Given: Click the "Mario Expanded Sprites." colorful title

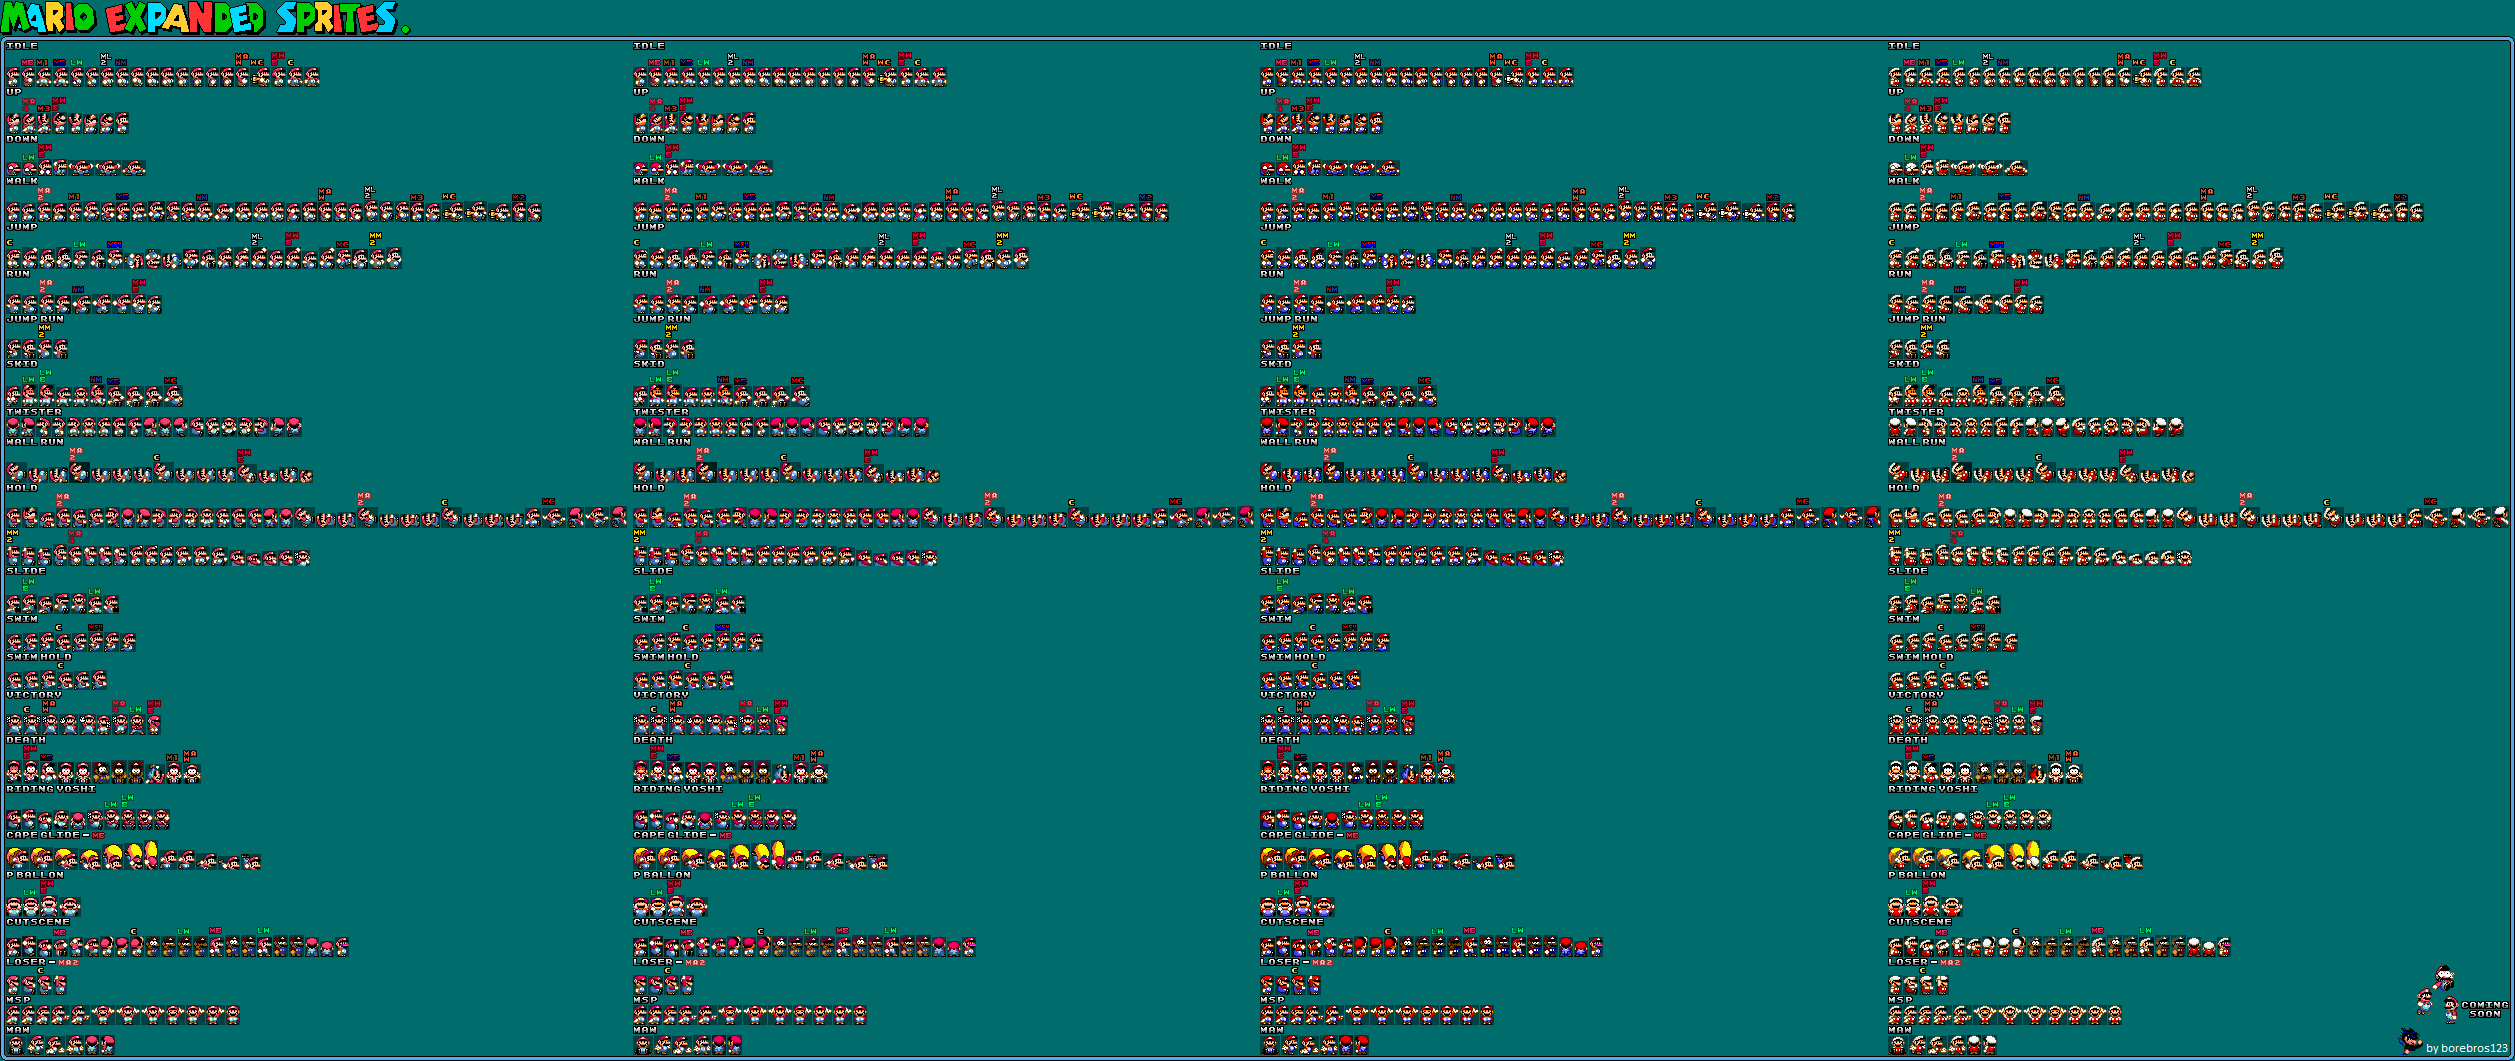Looking at the screenshot, I should [x=205, y=18].
